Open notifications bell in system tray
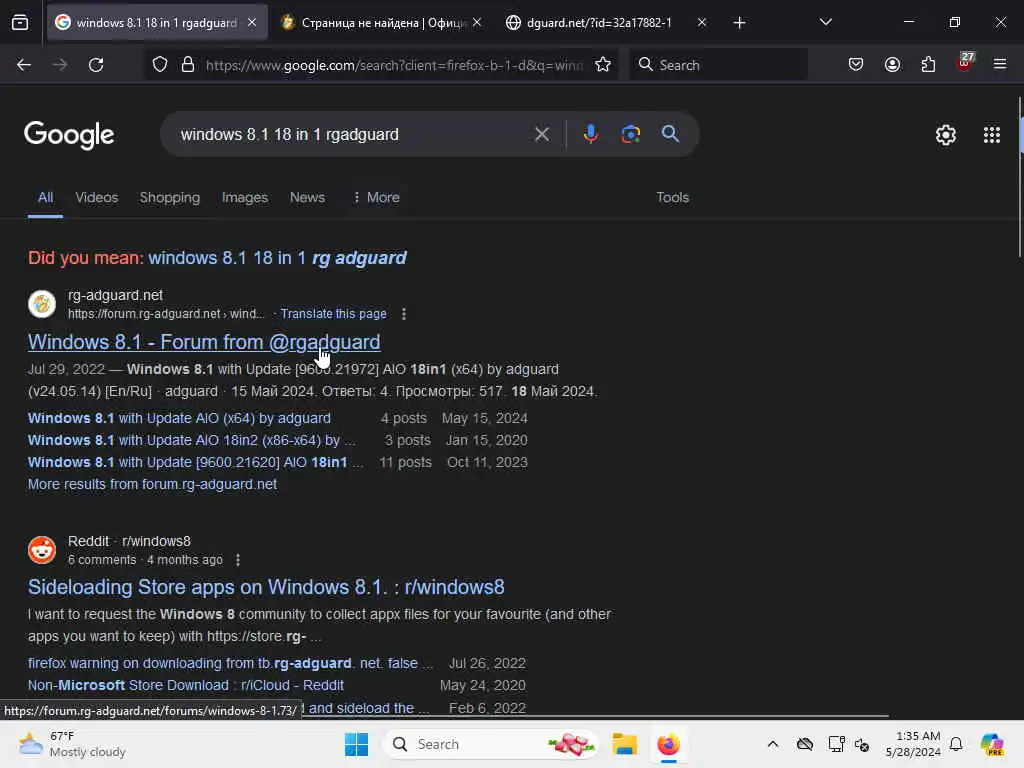 [x=956, y=744]
